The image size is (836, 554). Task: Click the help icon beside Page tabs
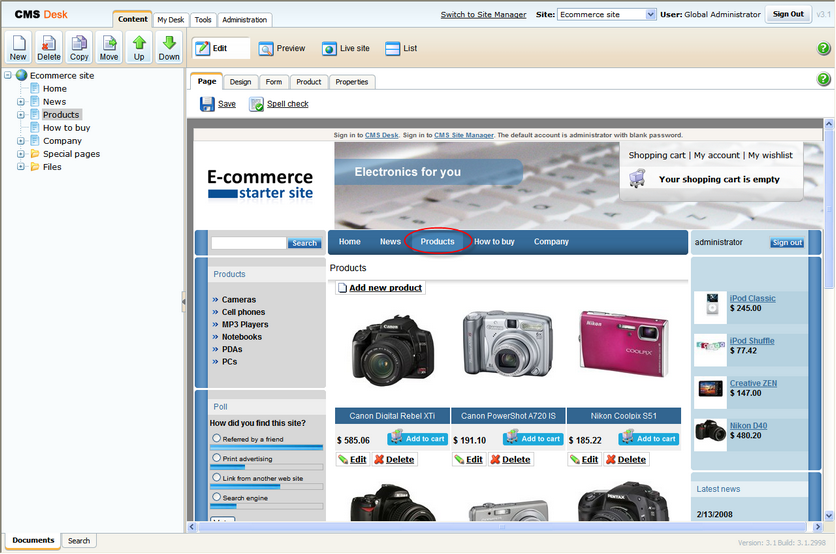click(823, 79)
